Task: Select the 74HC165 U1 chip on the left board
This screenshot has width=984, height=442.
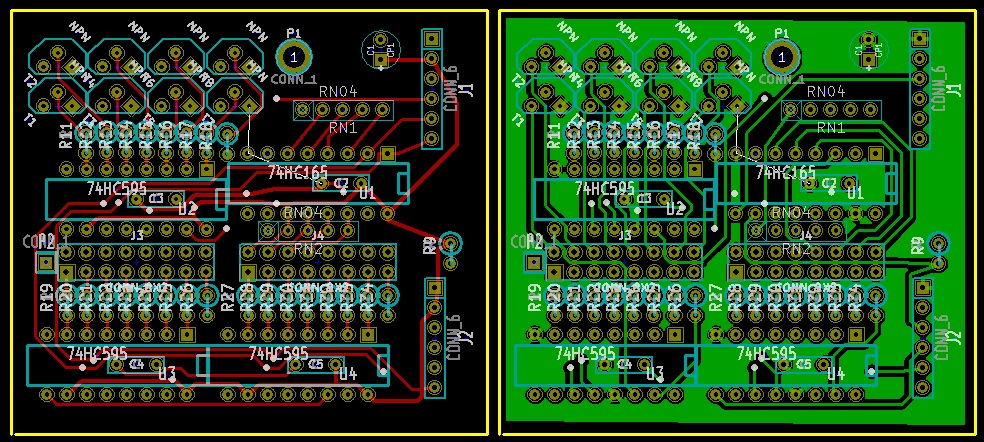Action: [318, 184]
